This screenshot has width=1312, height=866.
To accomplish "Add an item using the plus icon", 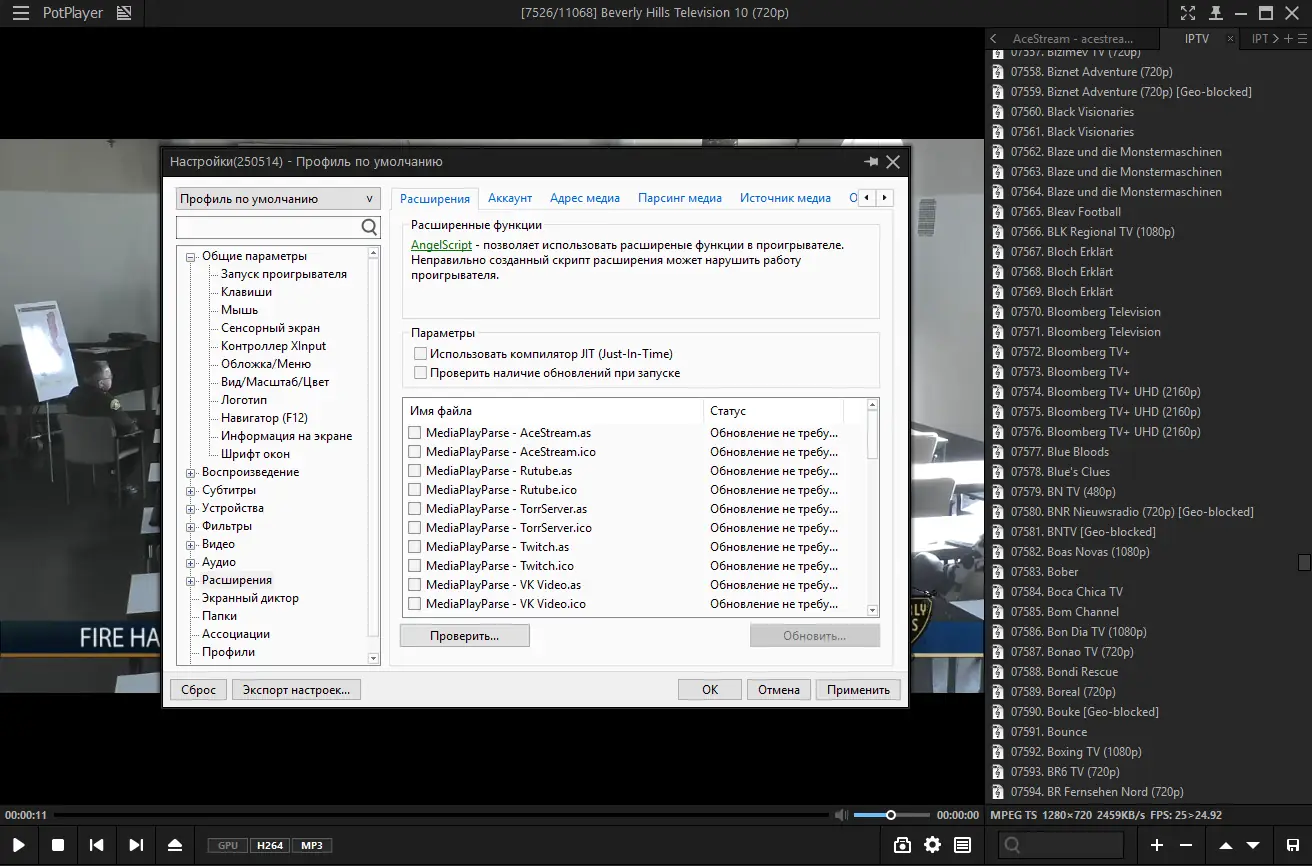I will pyautogui.click(x=1155, y=845).
